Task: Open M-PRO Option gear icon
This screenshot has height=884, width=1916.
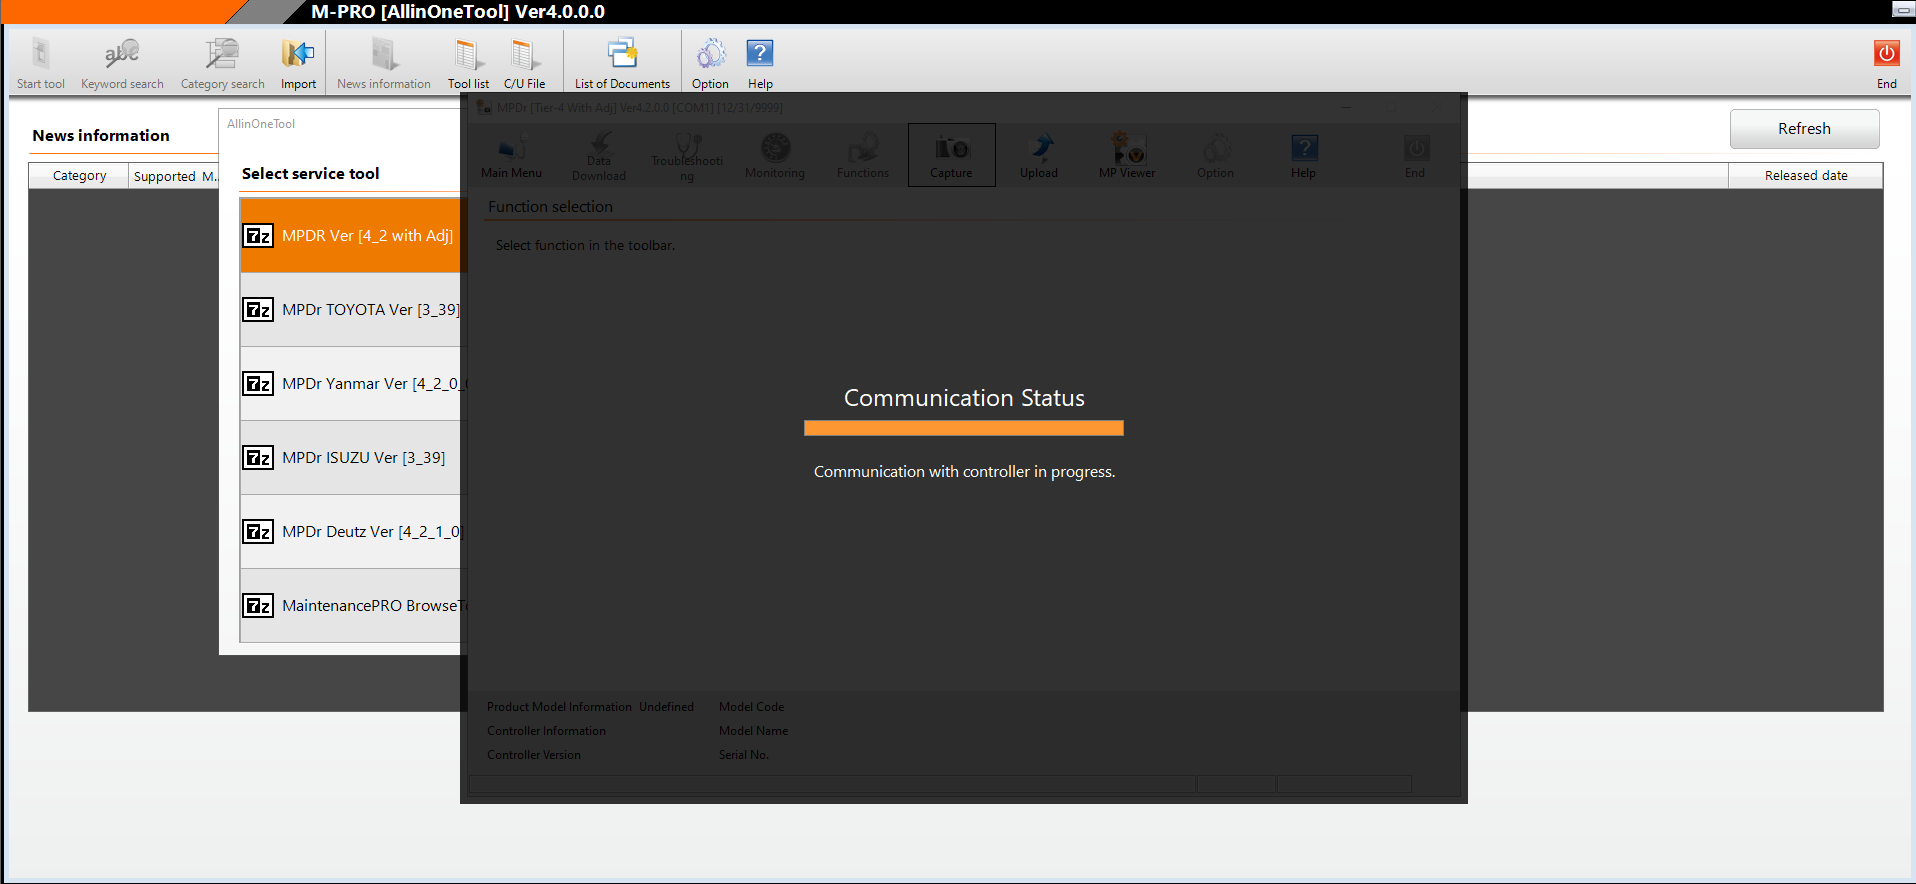Action: (x=710, y=62)
